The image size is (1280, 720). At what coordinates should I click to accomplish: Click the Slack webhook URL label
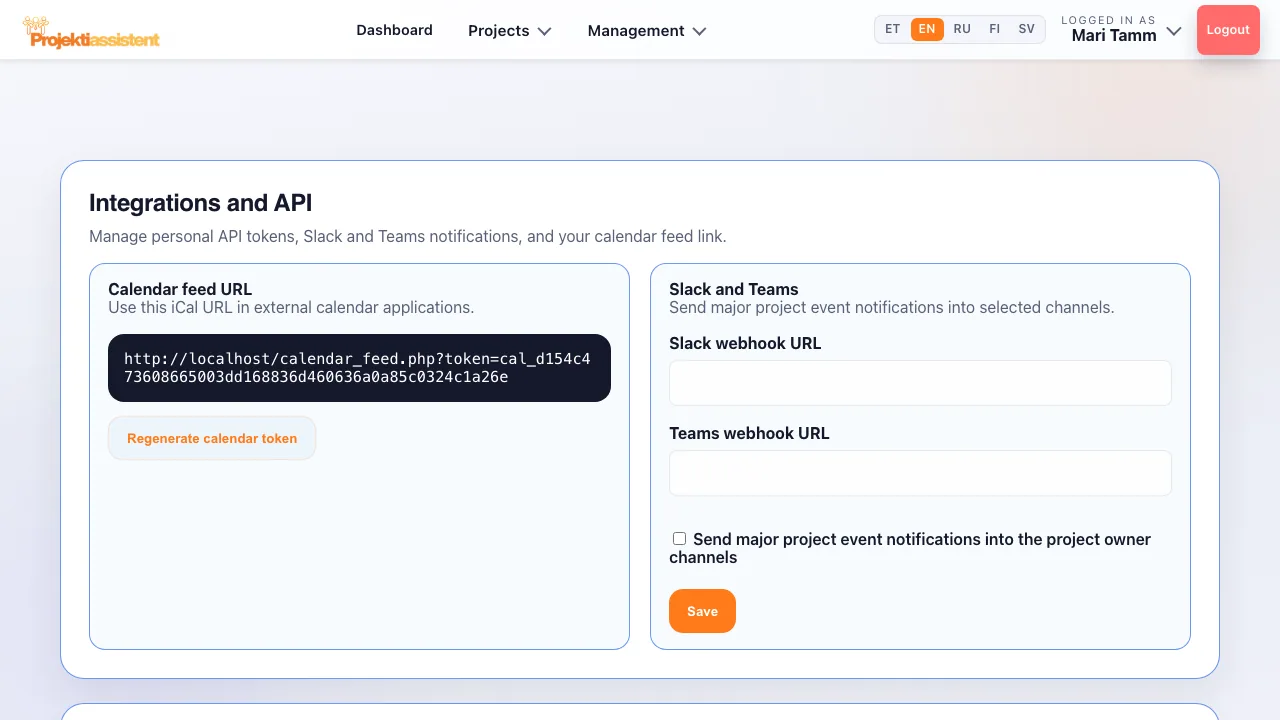click(745, 343)
